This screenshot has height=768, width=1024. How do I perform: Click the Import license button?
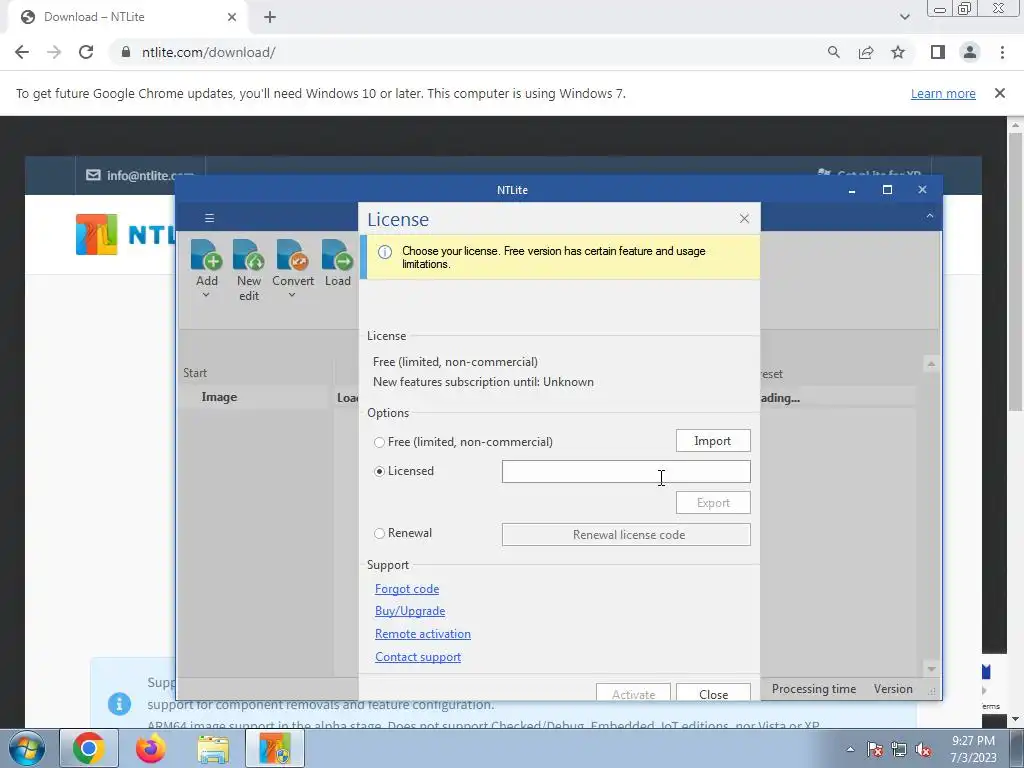(713, 441)
